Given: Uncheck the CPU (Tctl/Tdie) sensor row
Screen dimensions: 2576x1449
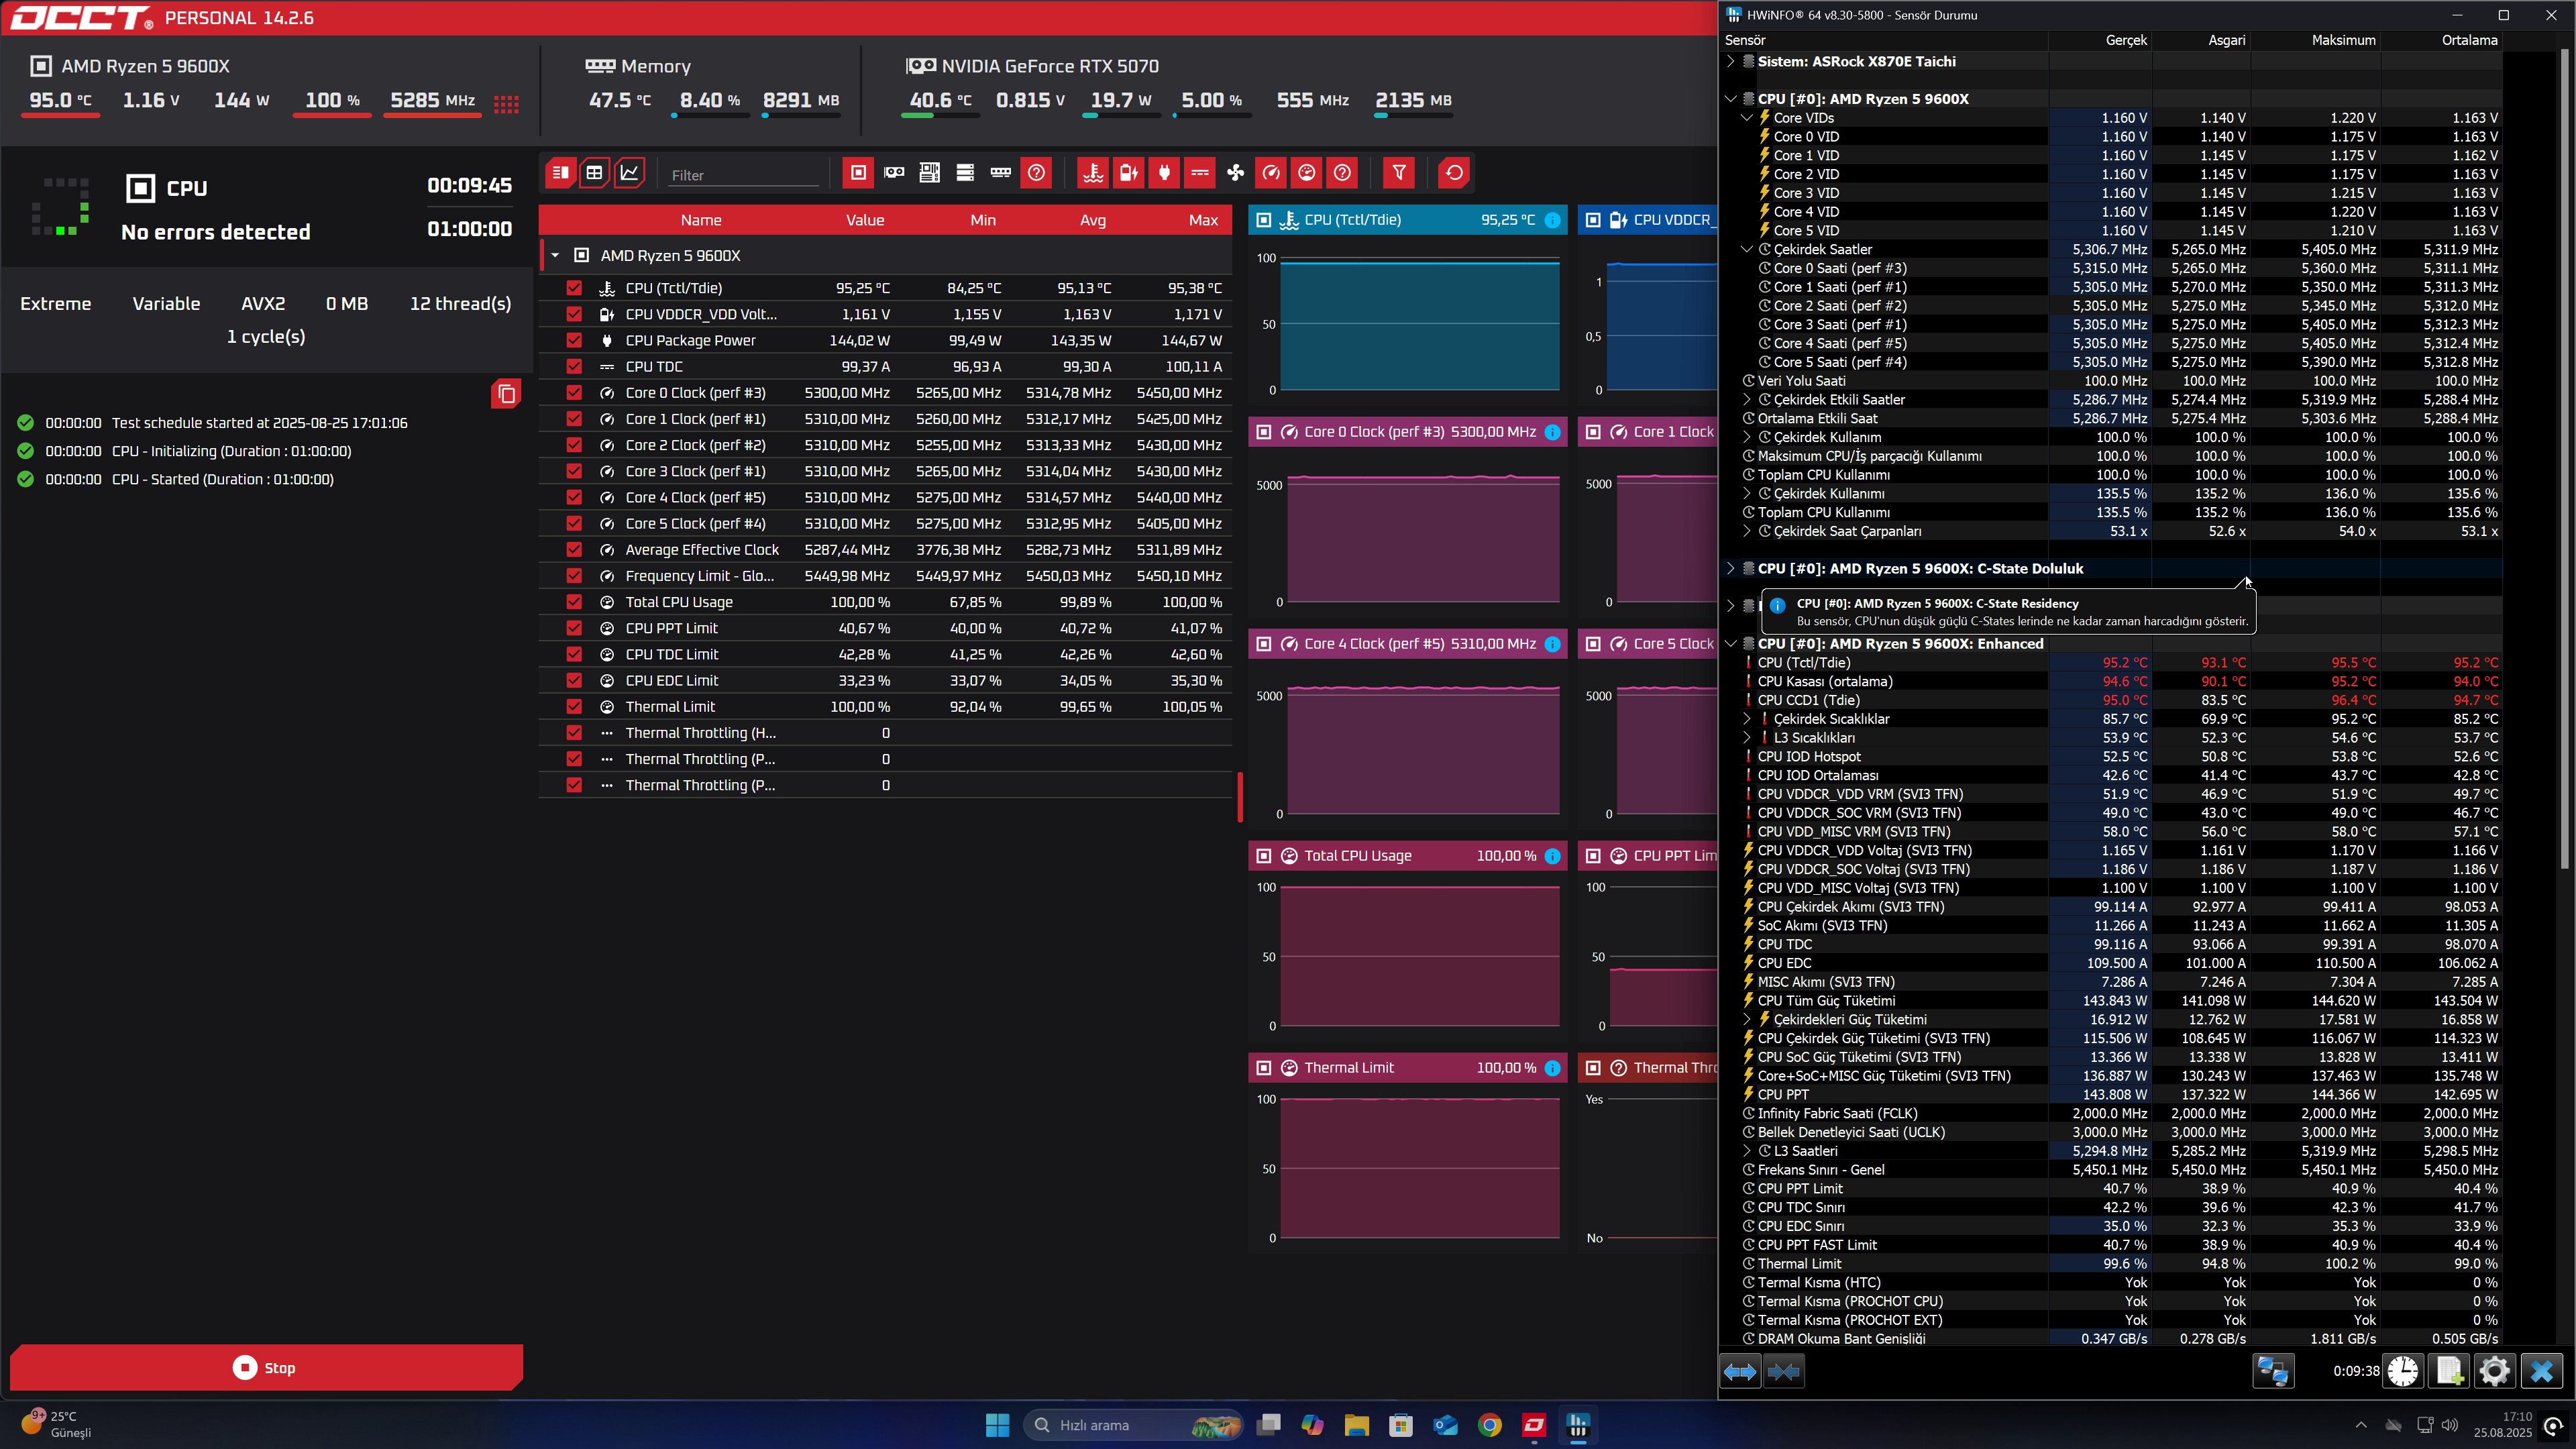Looking at the screenshot, I should [x=574, y=288].
